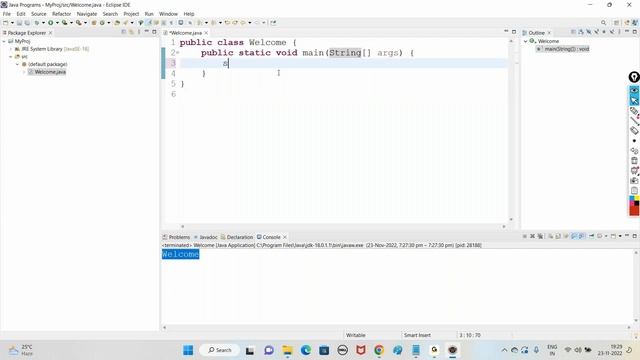Screen dimensions: 640x360
Task: Expand the JRE System Library node
Action: (11, 49)
